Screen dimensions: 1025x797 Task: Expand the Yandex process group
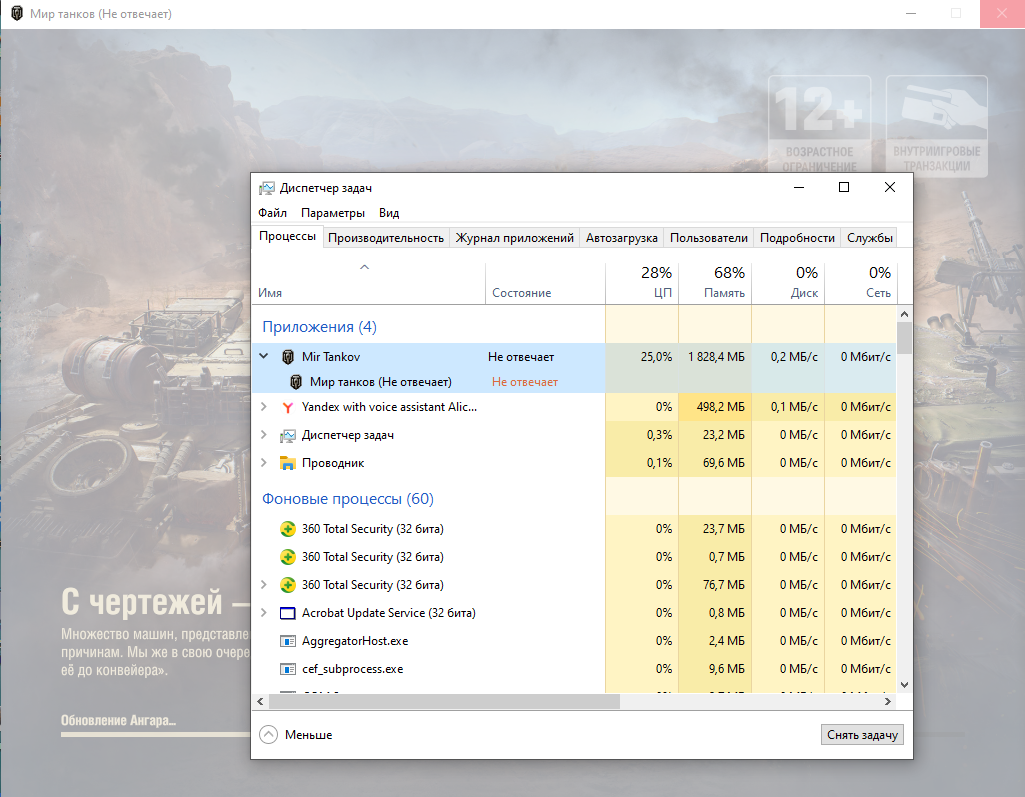tap(263, 407)
